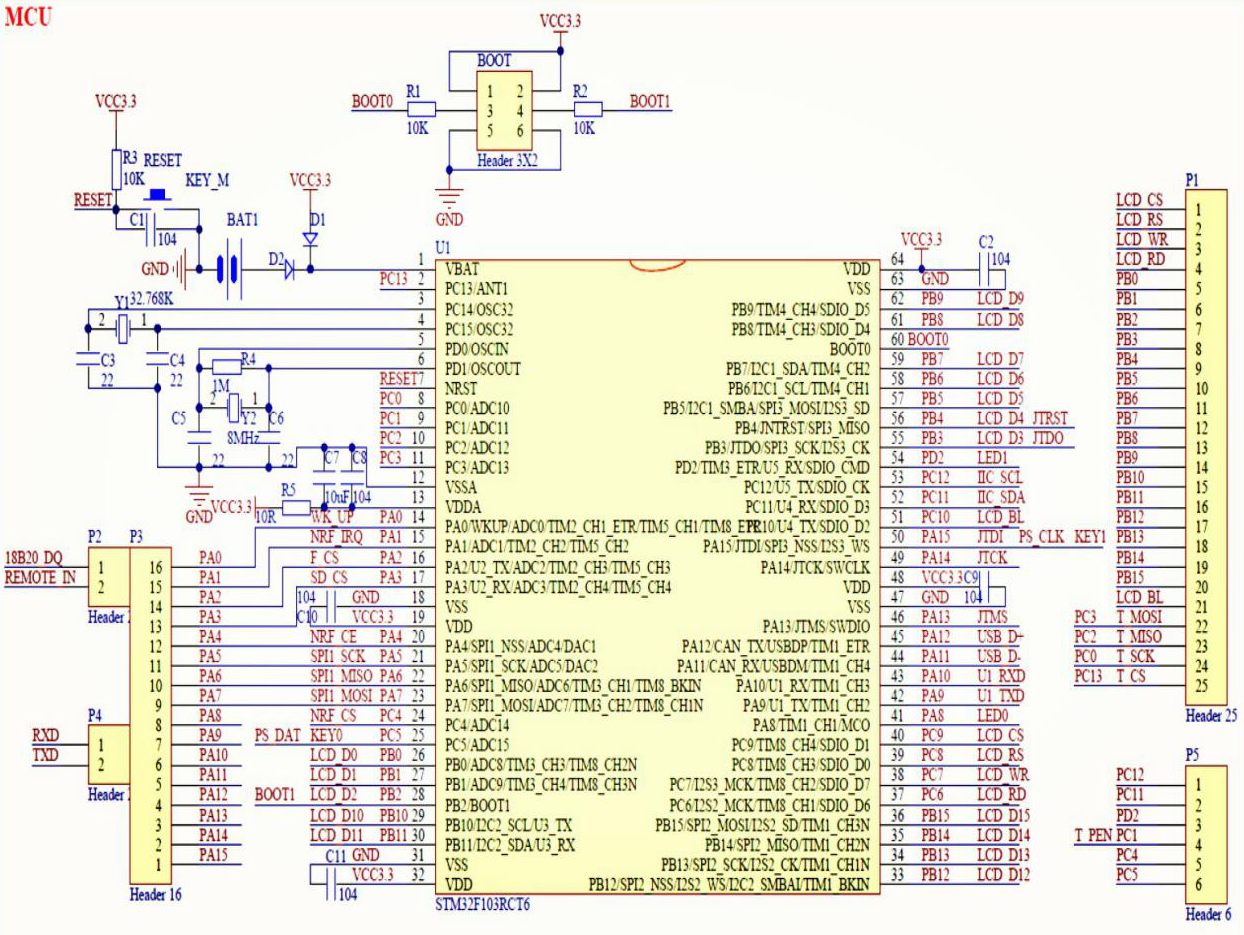Click diode D1 below VCC3.3
The height and width of the screenshot is (935, 1244).
click(309, 240)
